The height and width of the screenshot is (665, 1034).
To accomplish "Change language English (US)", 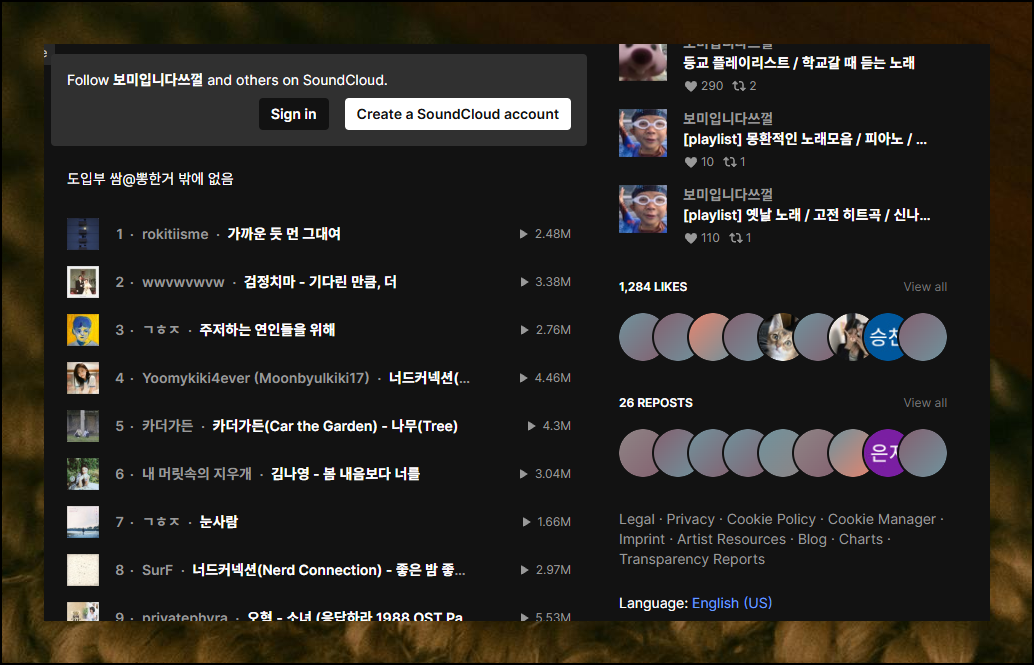I will click(x=731, y=603).
